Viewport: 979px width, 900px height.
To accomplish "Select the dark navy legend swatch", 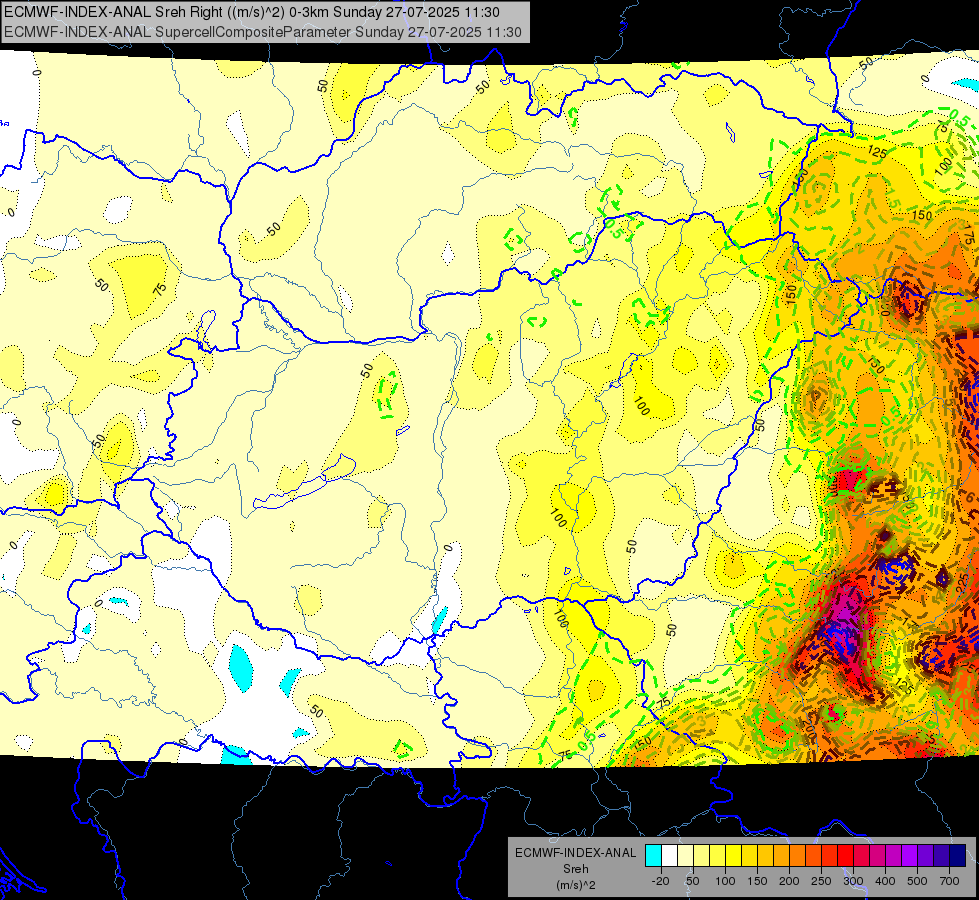I will (958, 855).
